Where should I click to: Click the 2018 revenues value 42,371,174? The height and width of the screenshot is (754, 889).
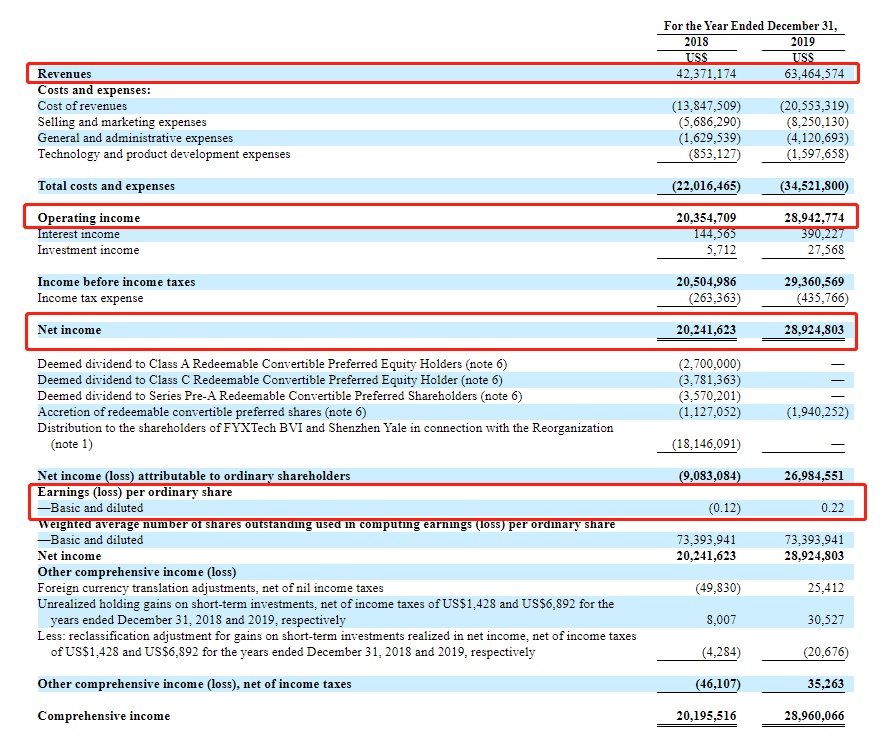coord(708,74)
